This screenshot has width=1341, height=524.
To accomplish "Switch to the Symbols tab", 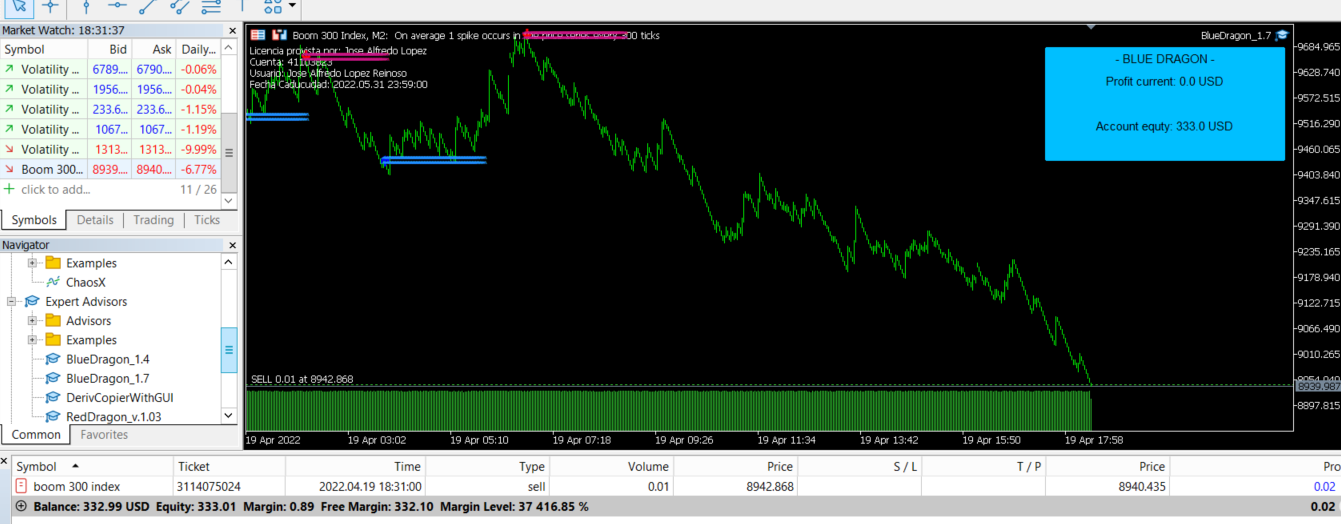I will pos(34,220).
